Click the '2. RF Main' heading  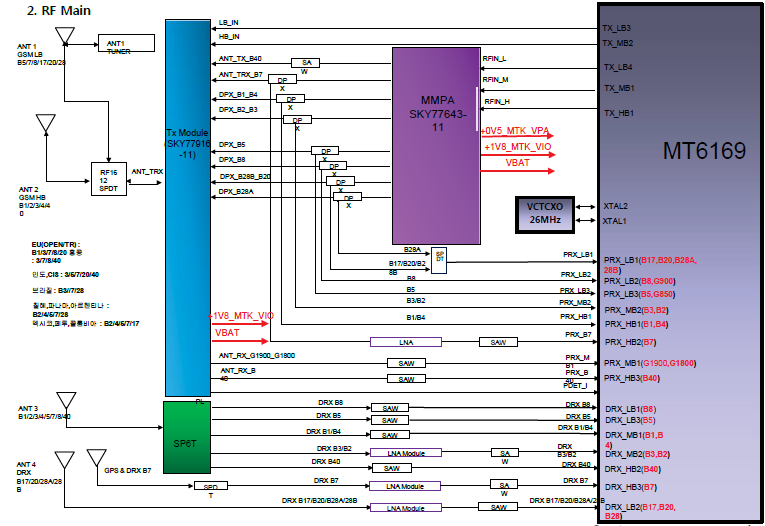point(59,11)
